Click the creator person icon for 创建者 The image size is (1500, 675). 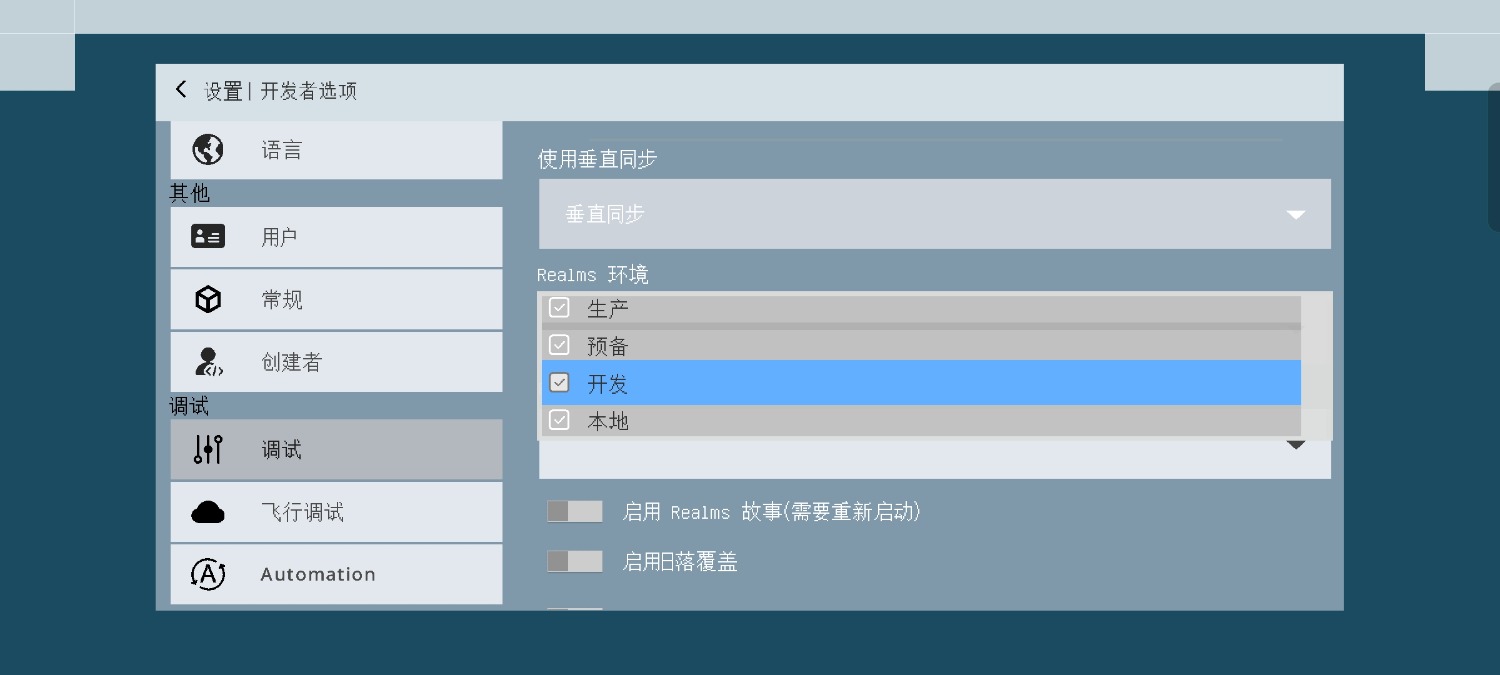coord(208,362)
